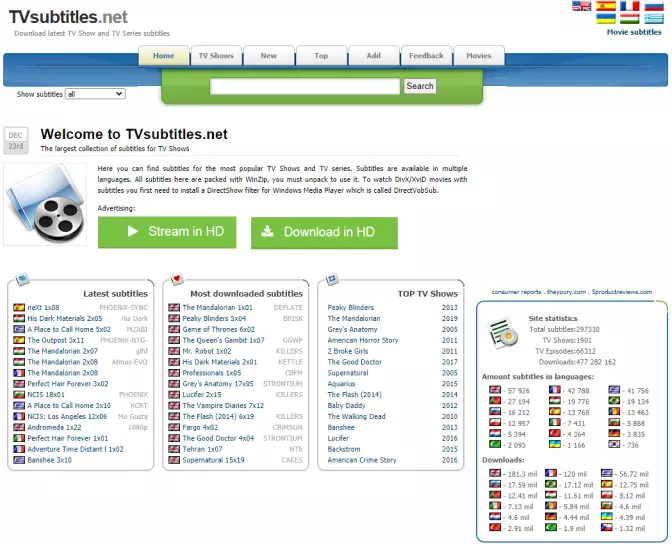Select the English flag in the header
672x544 pixels.
581,6
